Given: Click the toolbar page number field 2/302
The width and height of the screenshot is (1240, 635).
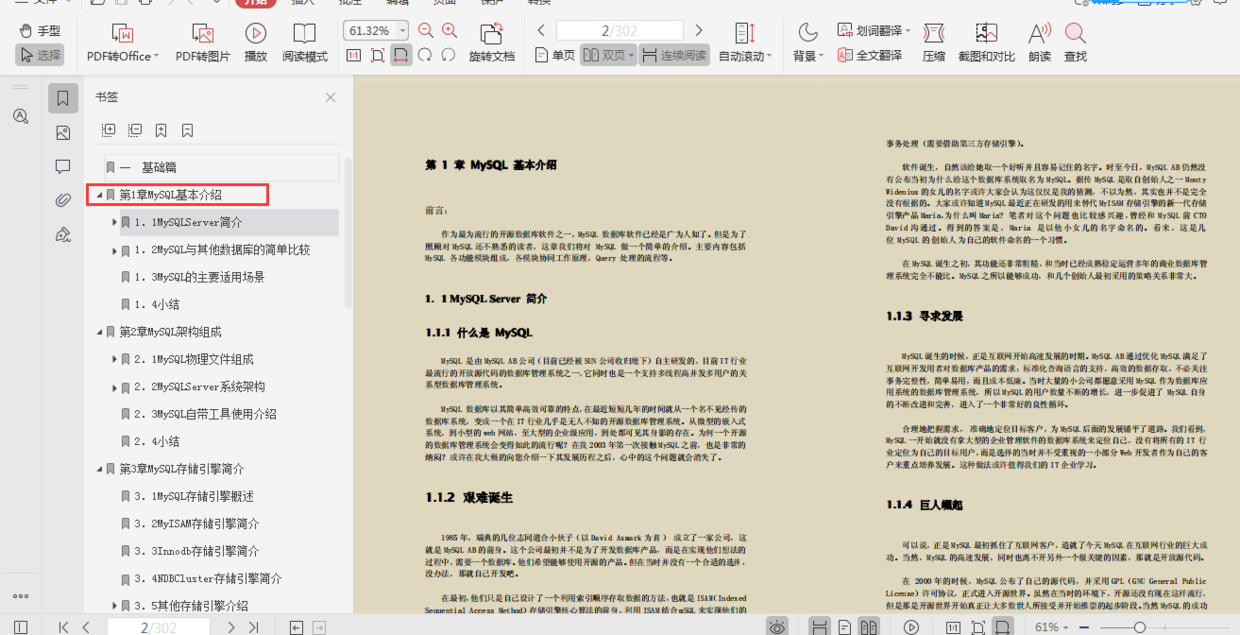Looking at the screenshot, I should pos(620,31).
